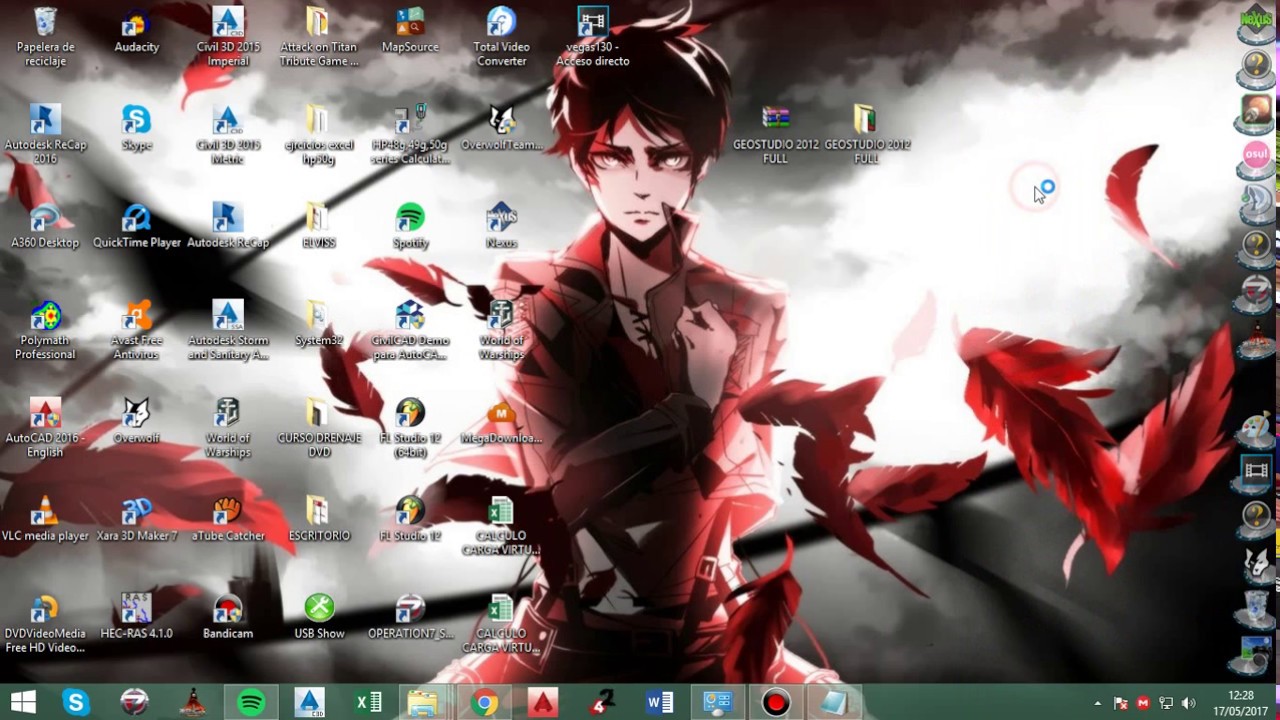
Task: Launch Google Chrome from the taskbar
Action: [x=485, y=702]
